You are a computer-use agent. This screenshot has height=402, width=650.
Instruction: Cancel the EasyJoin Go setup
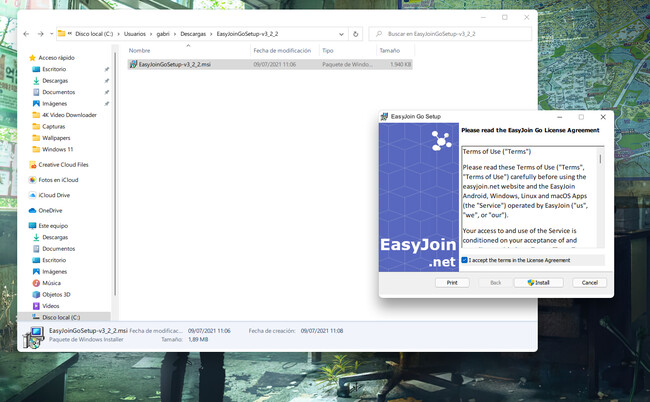click(x=586, y=283)
